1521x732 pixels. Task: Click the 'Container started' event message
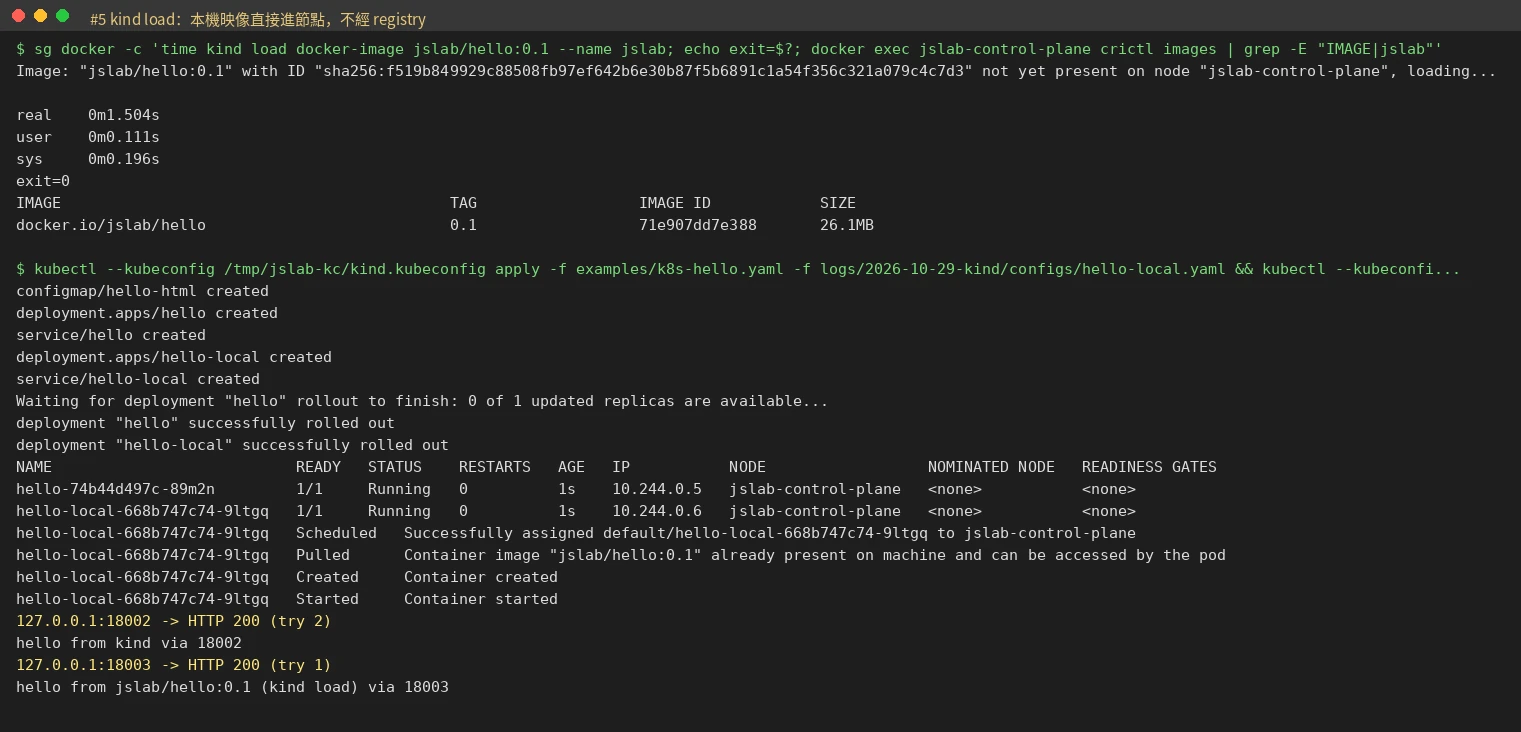[x=481, y=599]
